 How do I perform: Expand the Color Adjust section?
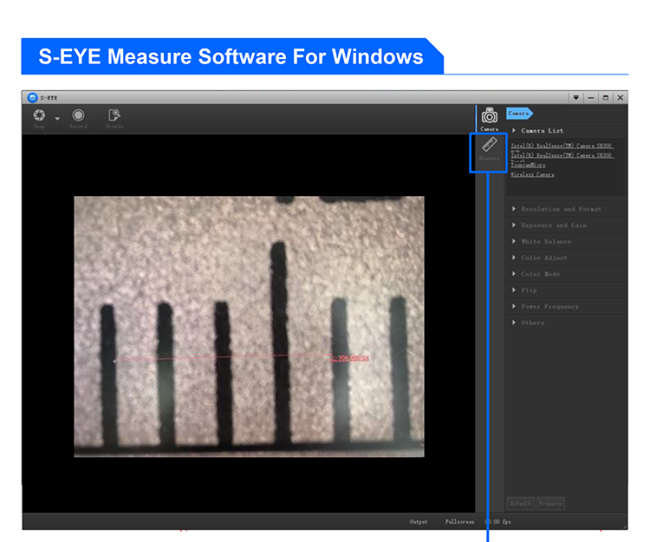543,258
